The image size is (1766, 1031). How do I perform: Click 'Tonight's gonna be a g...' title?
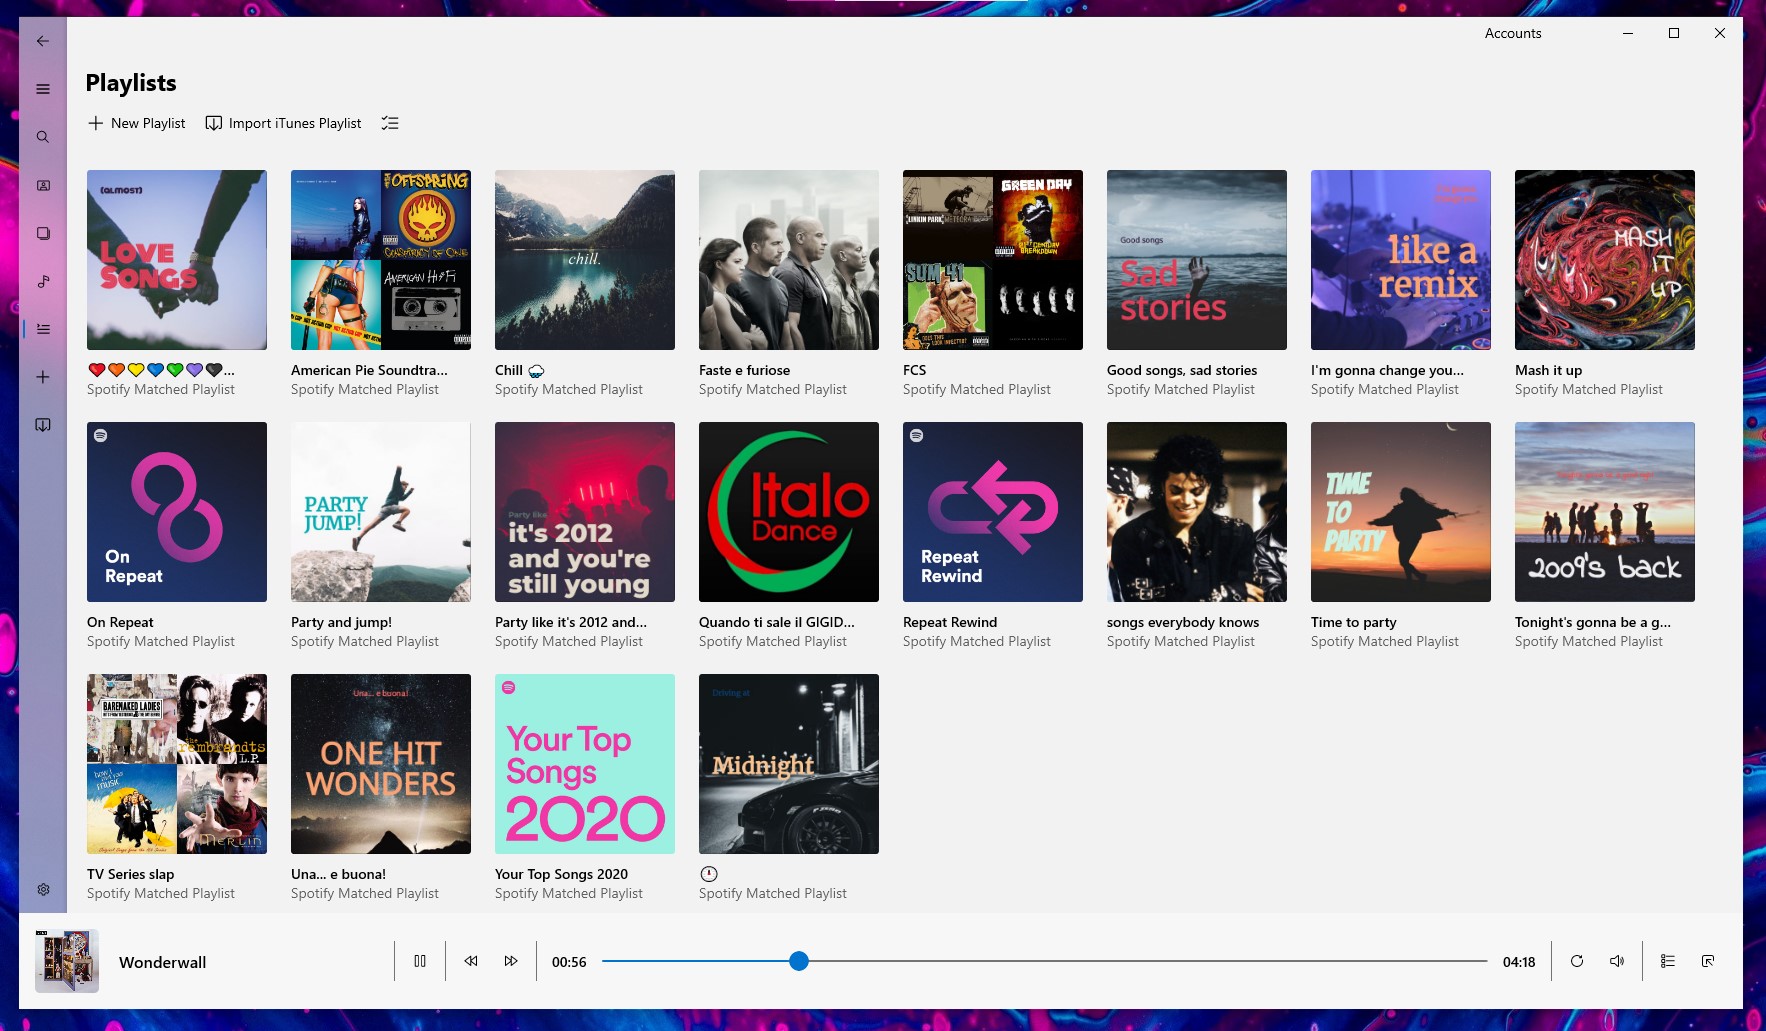[1592, 622]
